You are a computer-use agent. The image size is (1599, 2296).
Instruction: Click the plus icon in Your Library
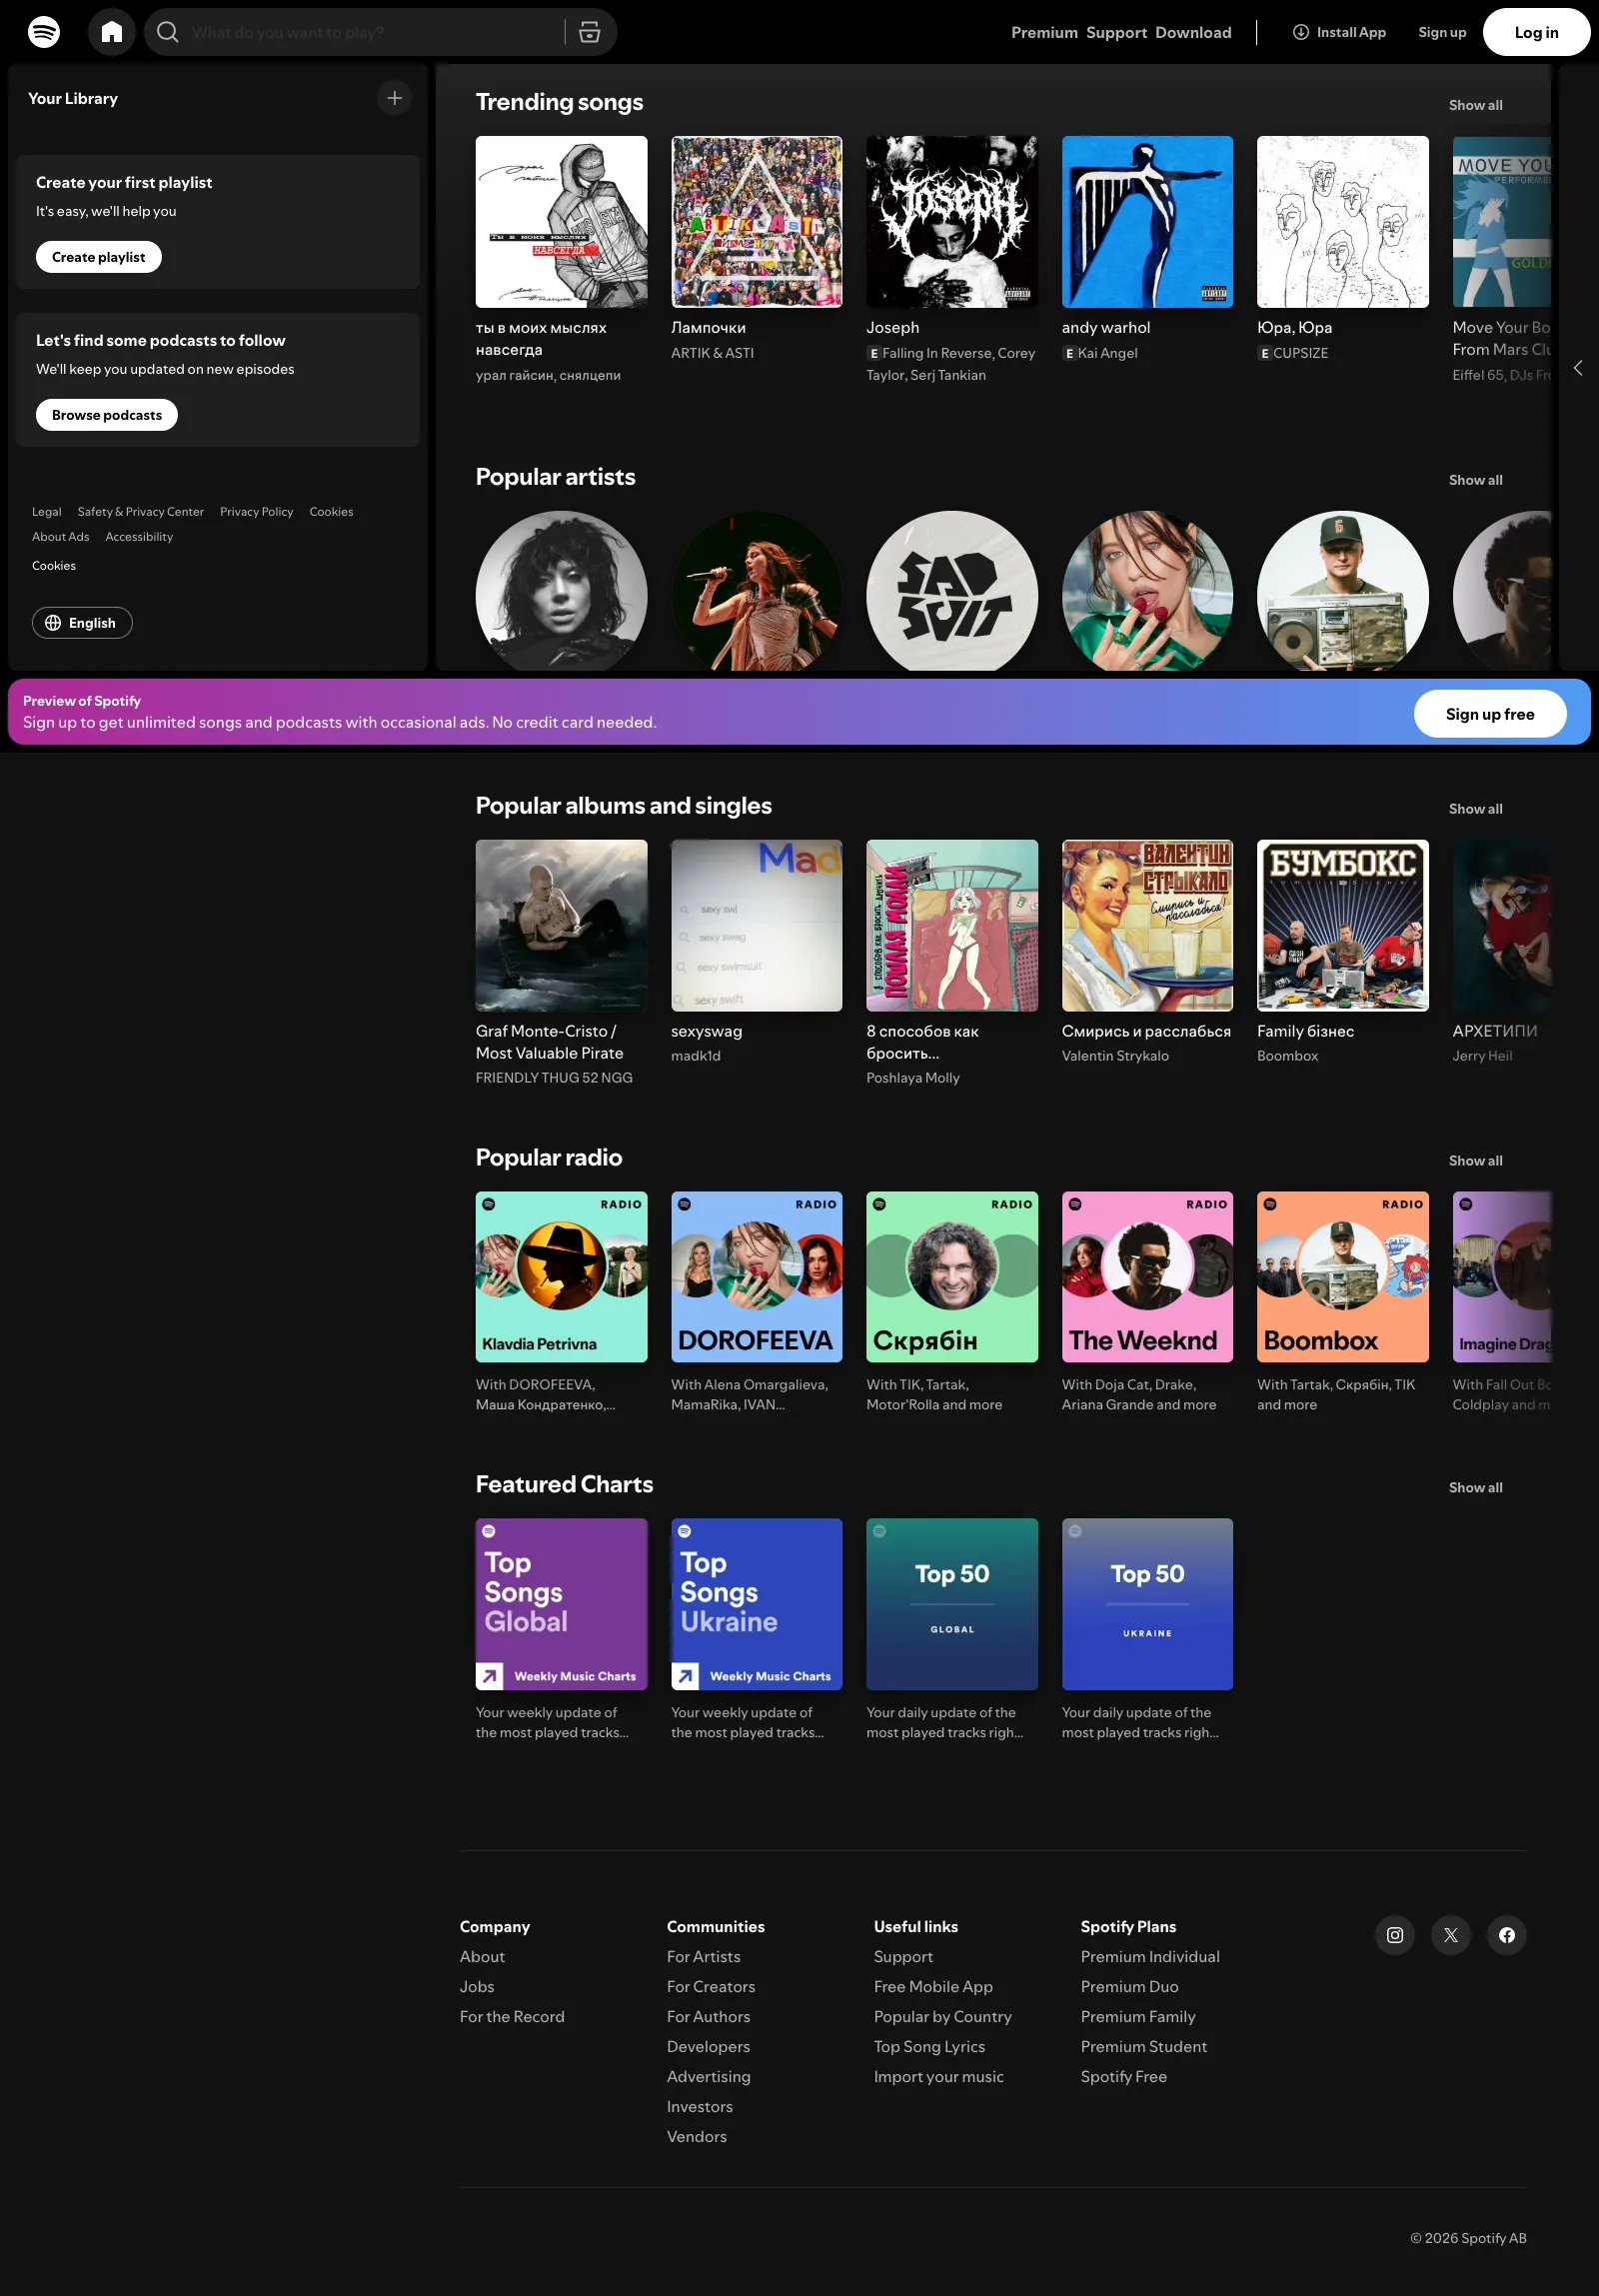[x=395, y=98]
